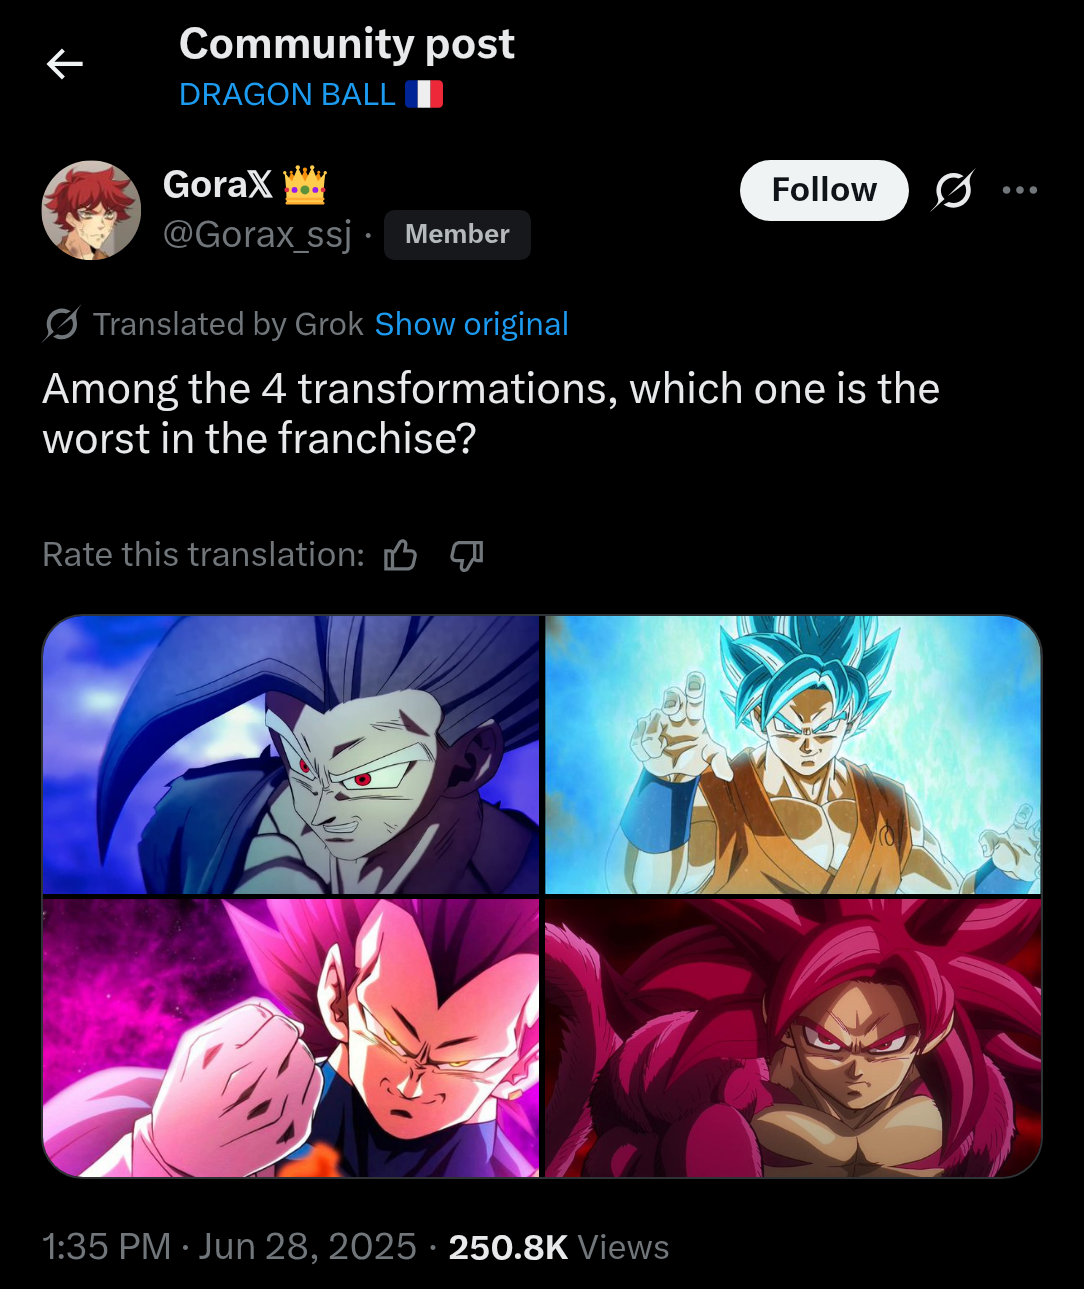
Task: Tap the crown emoji next to GoraX
Action: pyautogui.click(x=305, y=185)
